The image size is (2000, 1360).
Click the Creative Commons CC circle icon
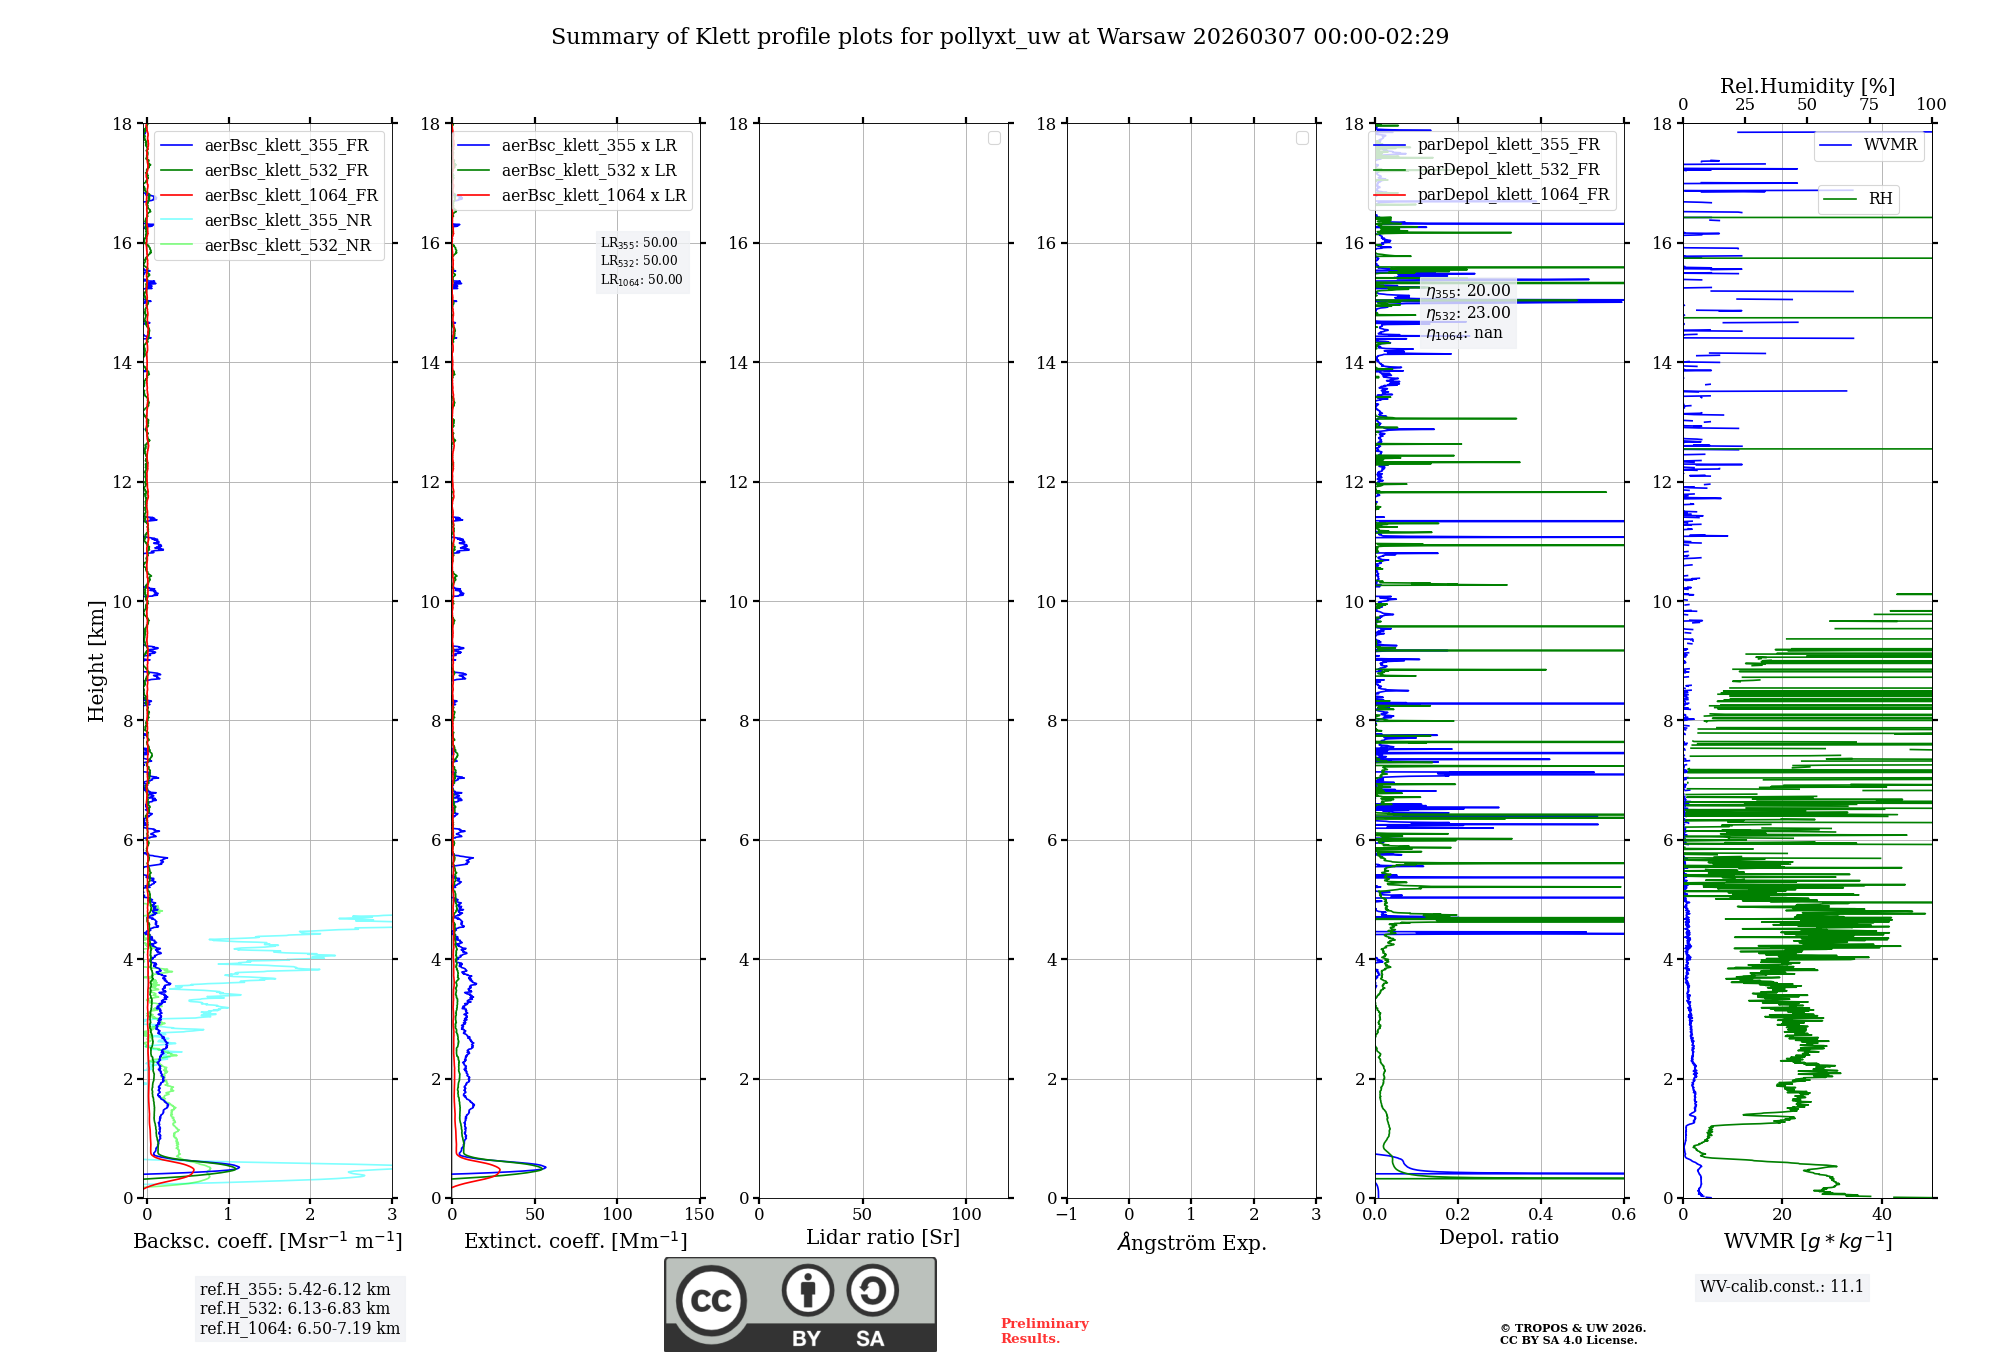(711, 1300)
